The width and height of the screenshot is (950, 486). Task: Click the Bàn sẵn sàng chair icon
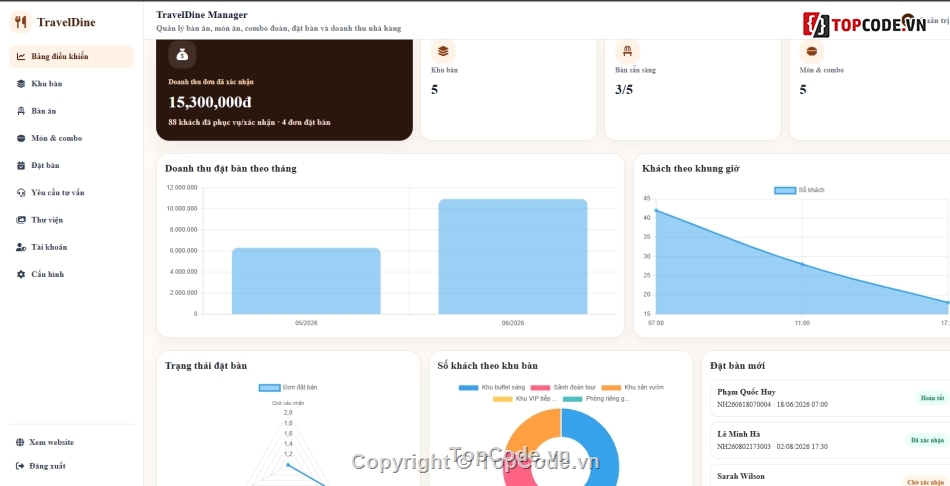[x=627, y=51]
